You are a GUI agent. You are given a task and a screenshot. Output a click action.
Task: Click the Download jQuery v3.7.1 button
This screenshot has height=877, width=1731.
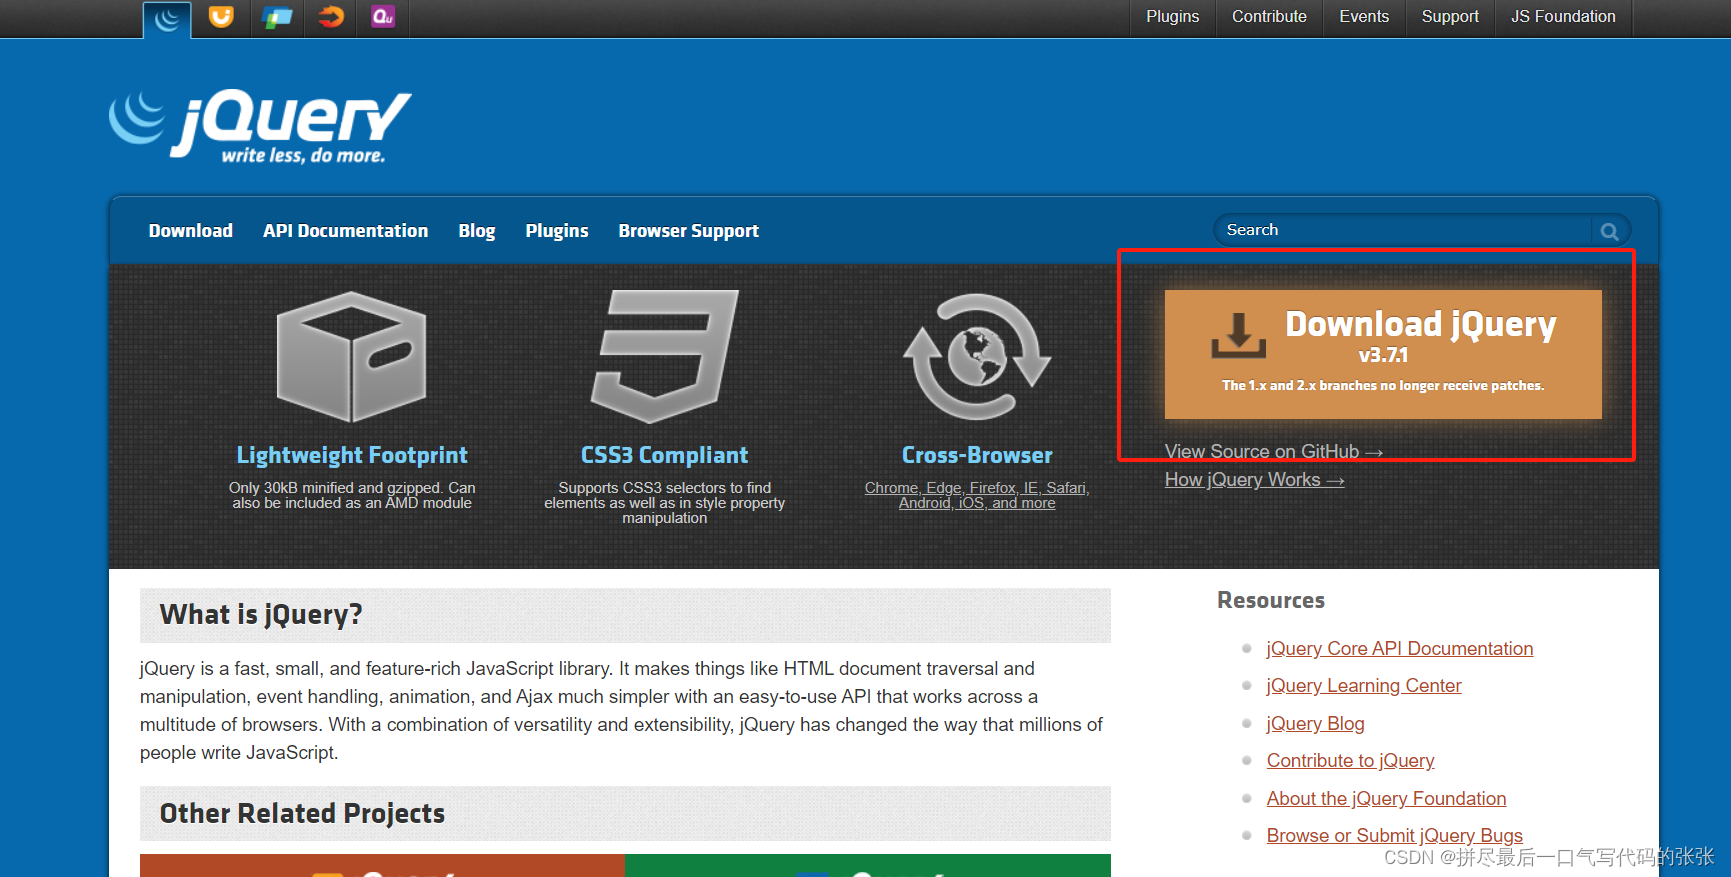(x=1383, y=354)
